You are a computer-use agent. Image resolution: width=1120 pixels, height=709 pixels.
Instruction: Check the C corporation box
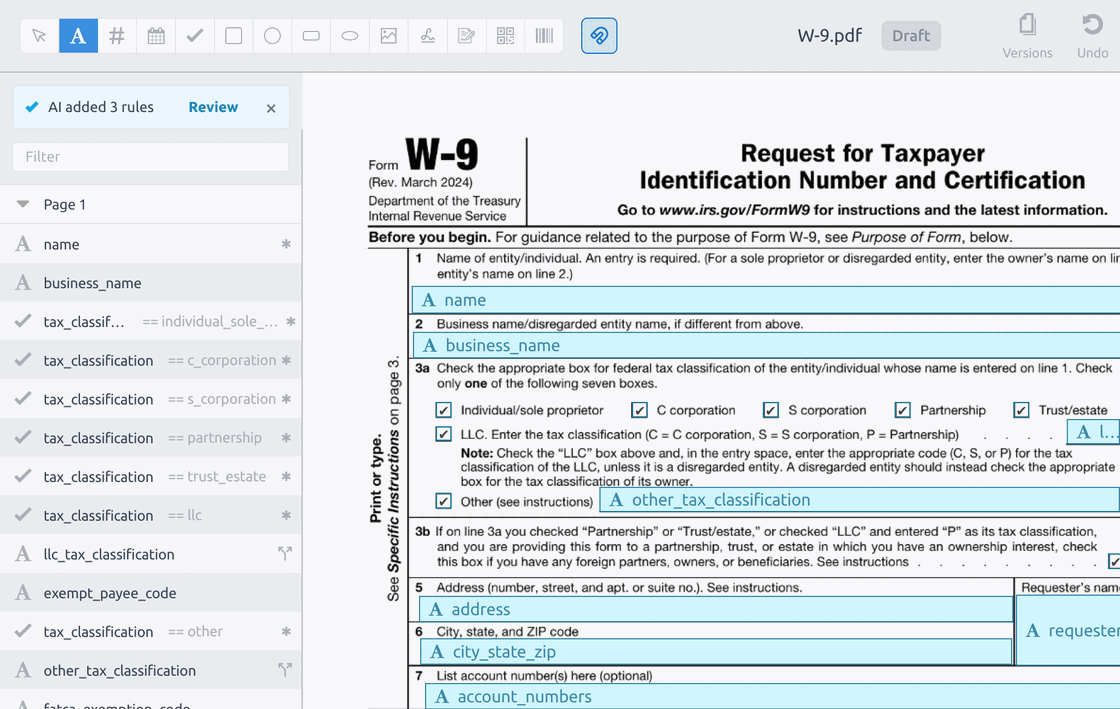click(x=639, y=410)
